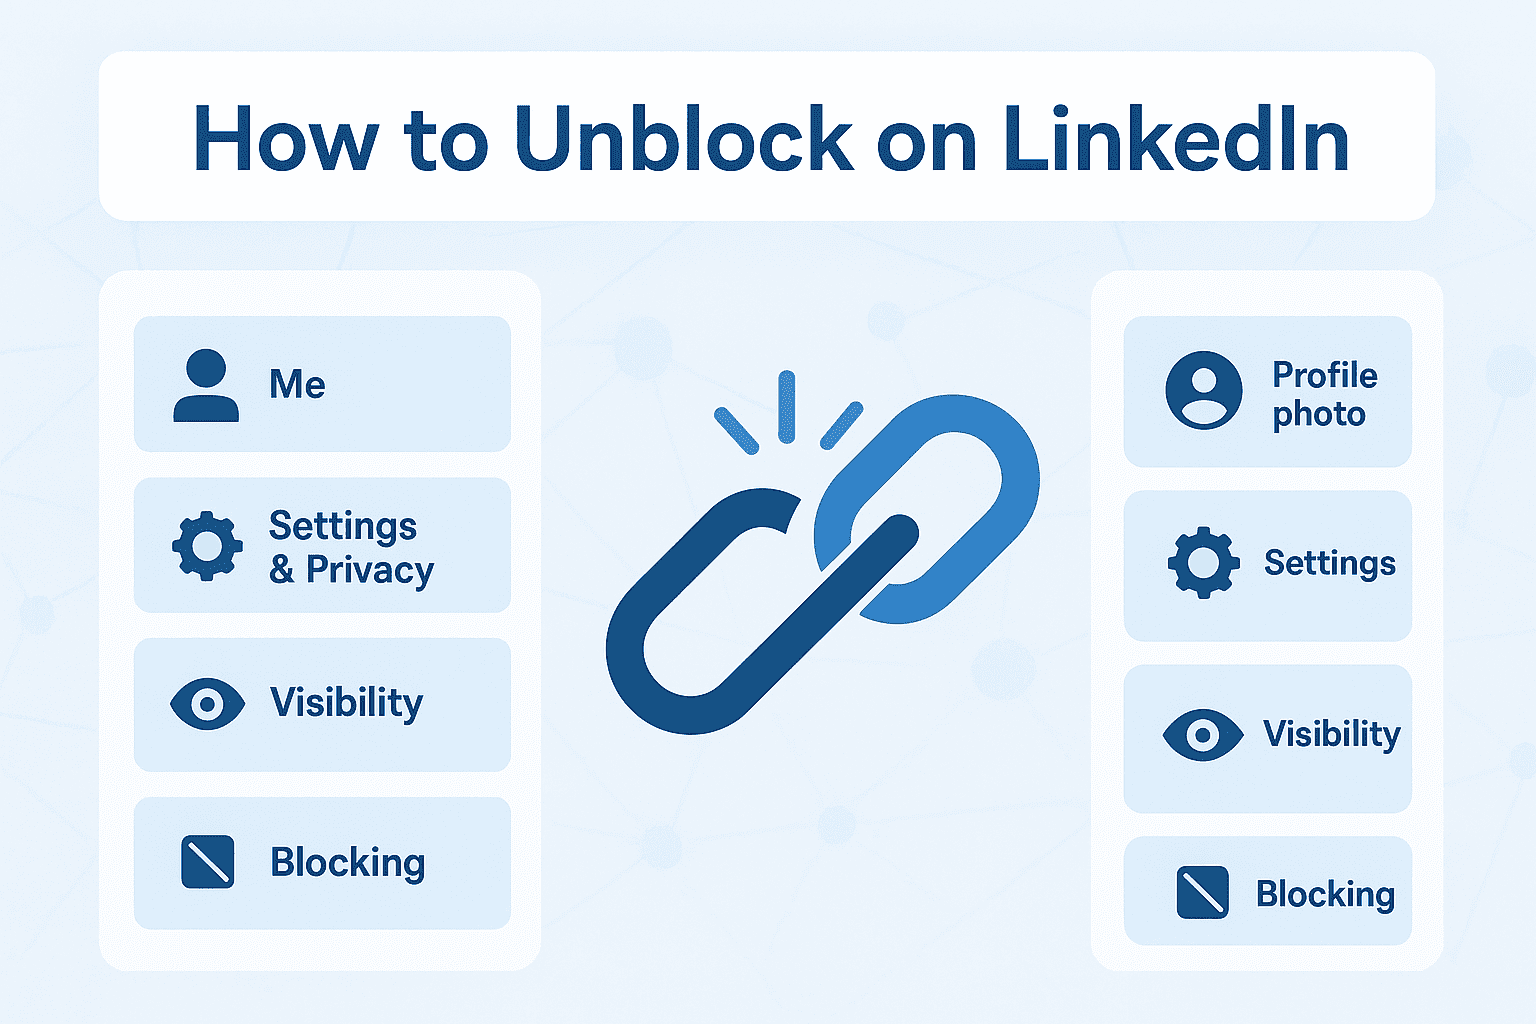
Task: Open the Me menu item
Action: pos(297,385)
